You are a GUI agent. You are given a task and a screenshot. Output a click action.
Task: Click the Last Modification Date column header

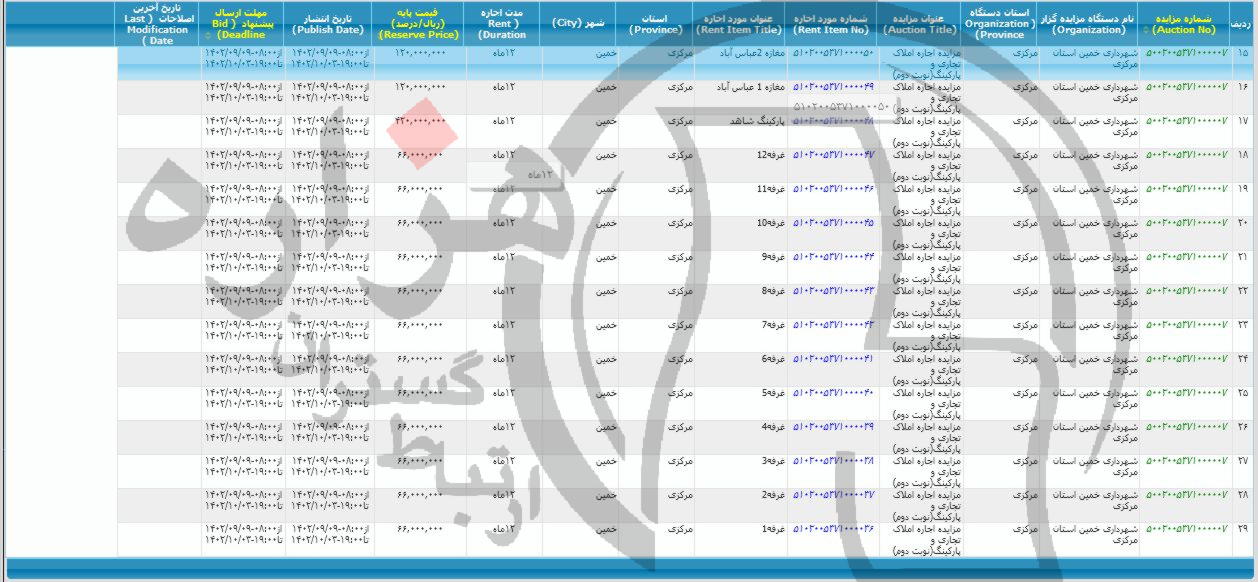pyautogui.click(x=160, y=23)
